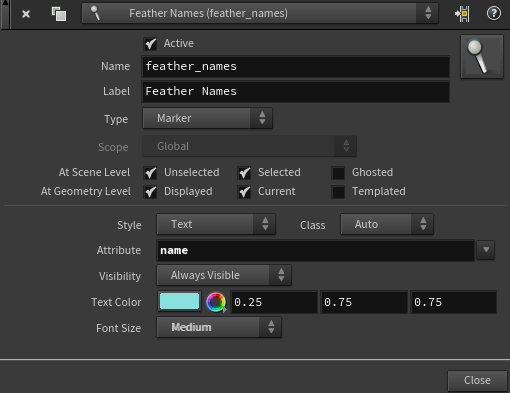Click the red value field 0.25
The height and width of the screenshot is (393, 510).
coord(274,302)
